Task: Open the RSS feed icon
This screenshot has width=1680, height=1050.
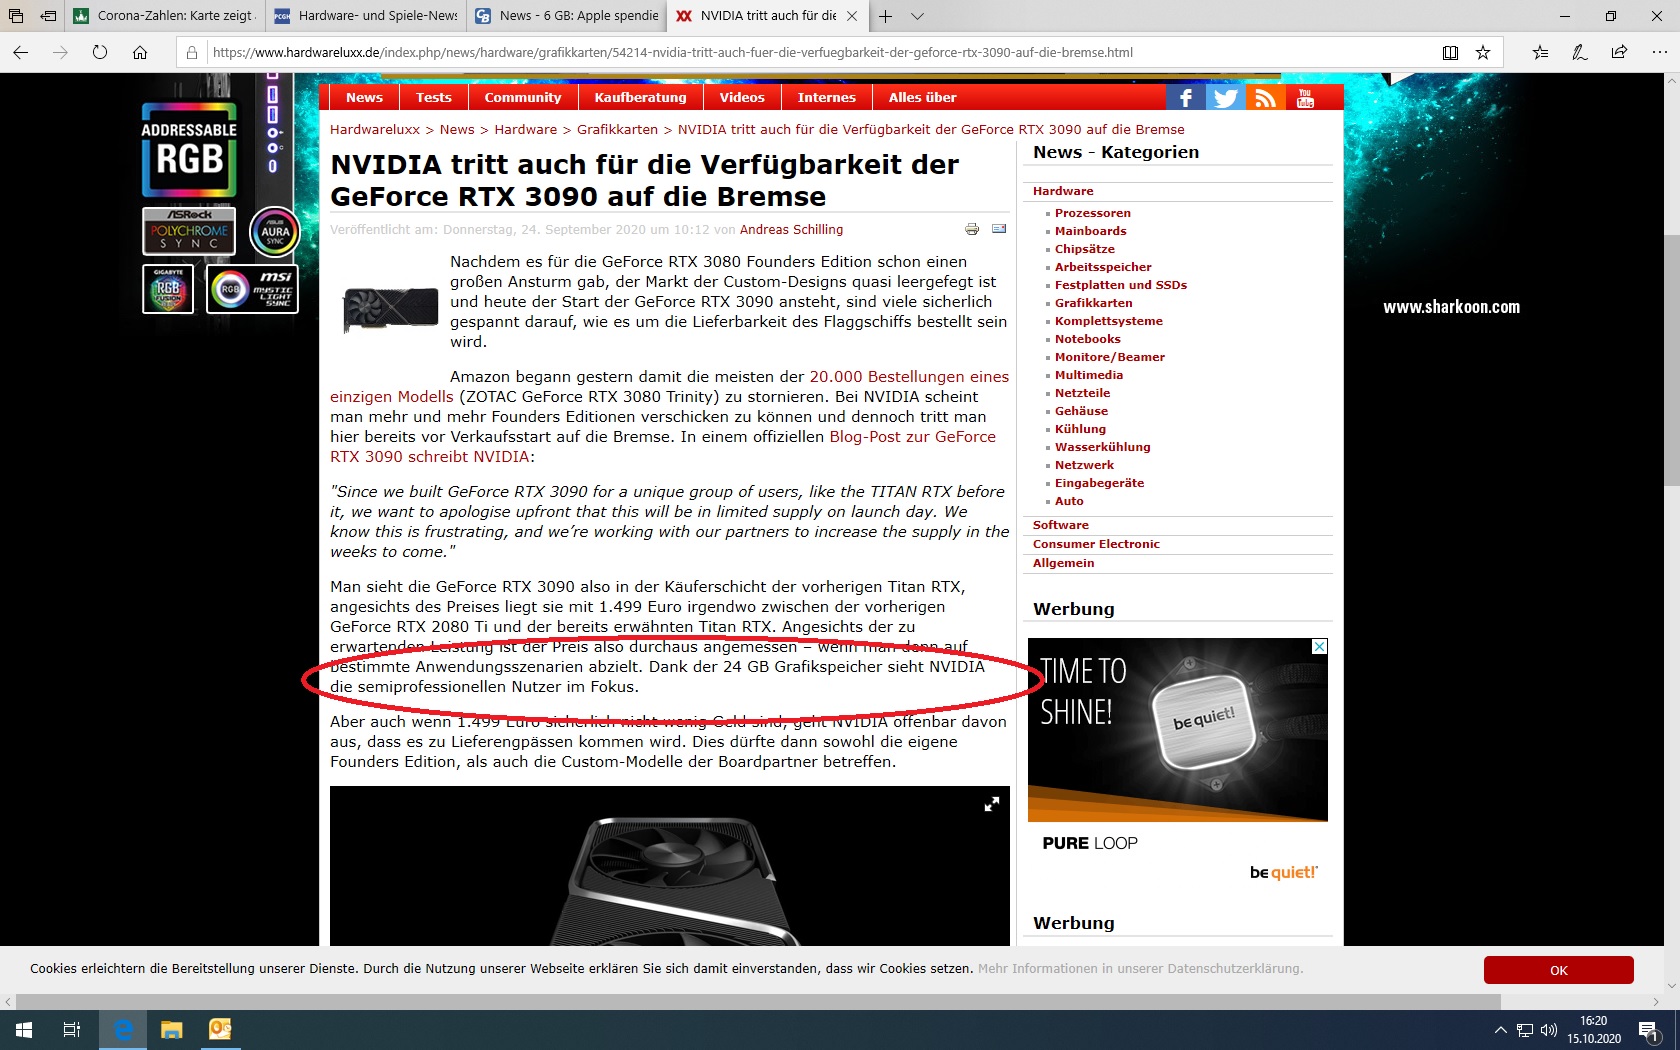Action: coord(1265,97)
